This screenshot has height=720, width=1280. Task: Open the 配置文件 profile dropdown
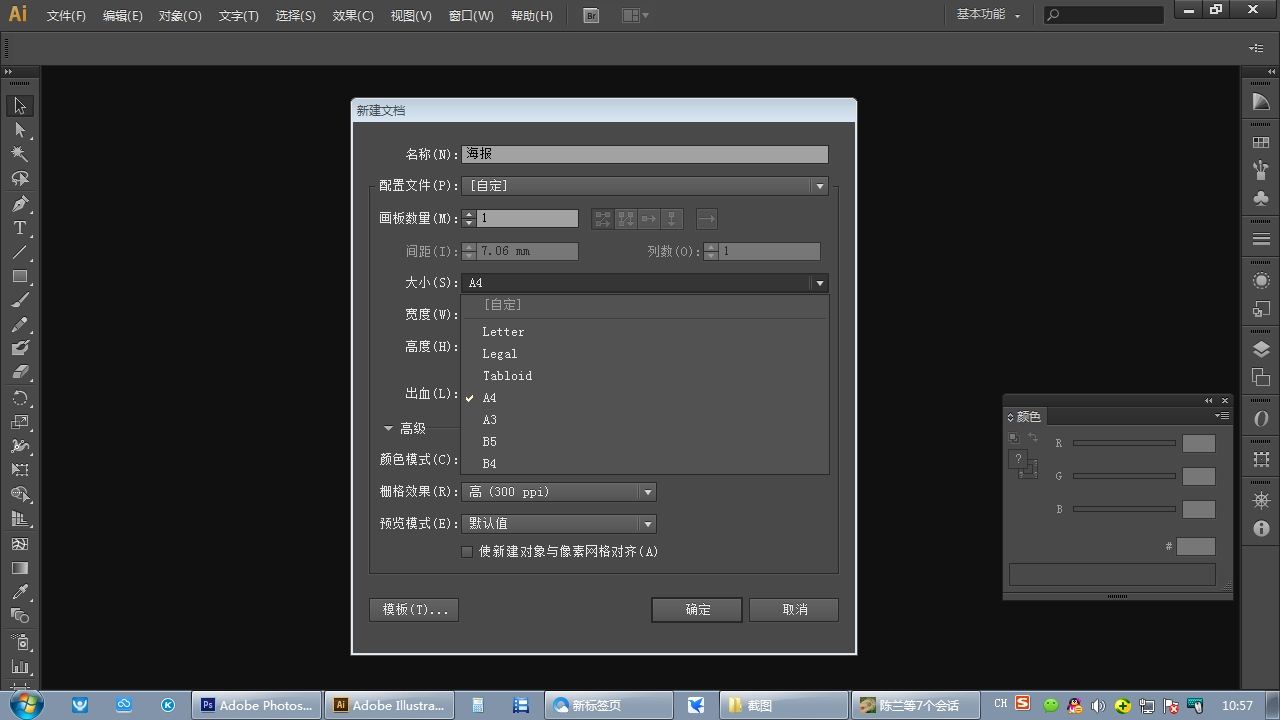click(644, 186)
